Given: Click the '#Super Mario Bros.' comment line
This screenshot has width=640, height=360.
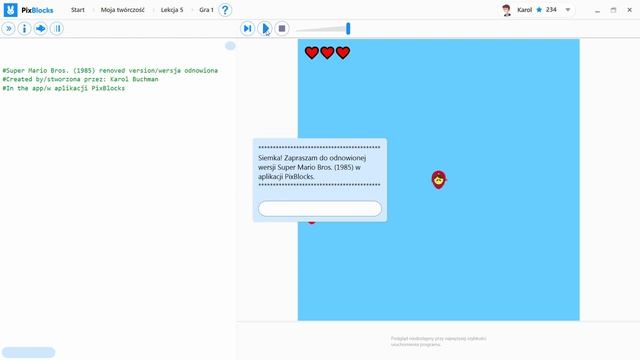Looking at the screenshot, I should click(110, 71).
